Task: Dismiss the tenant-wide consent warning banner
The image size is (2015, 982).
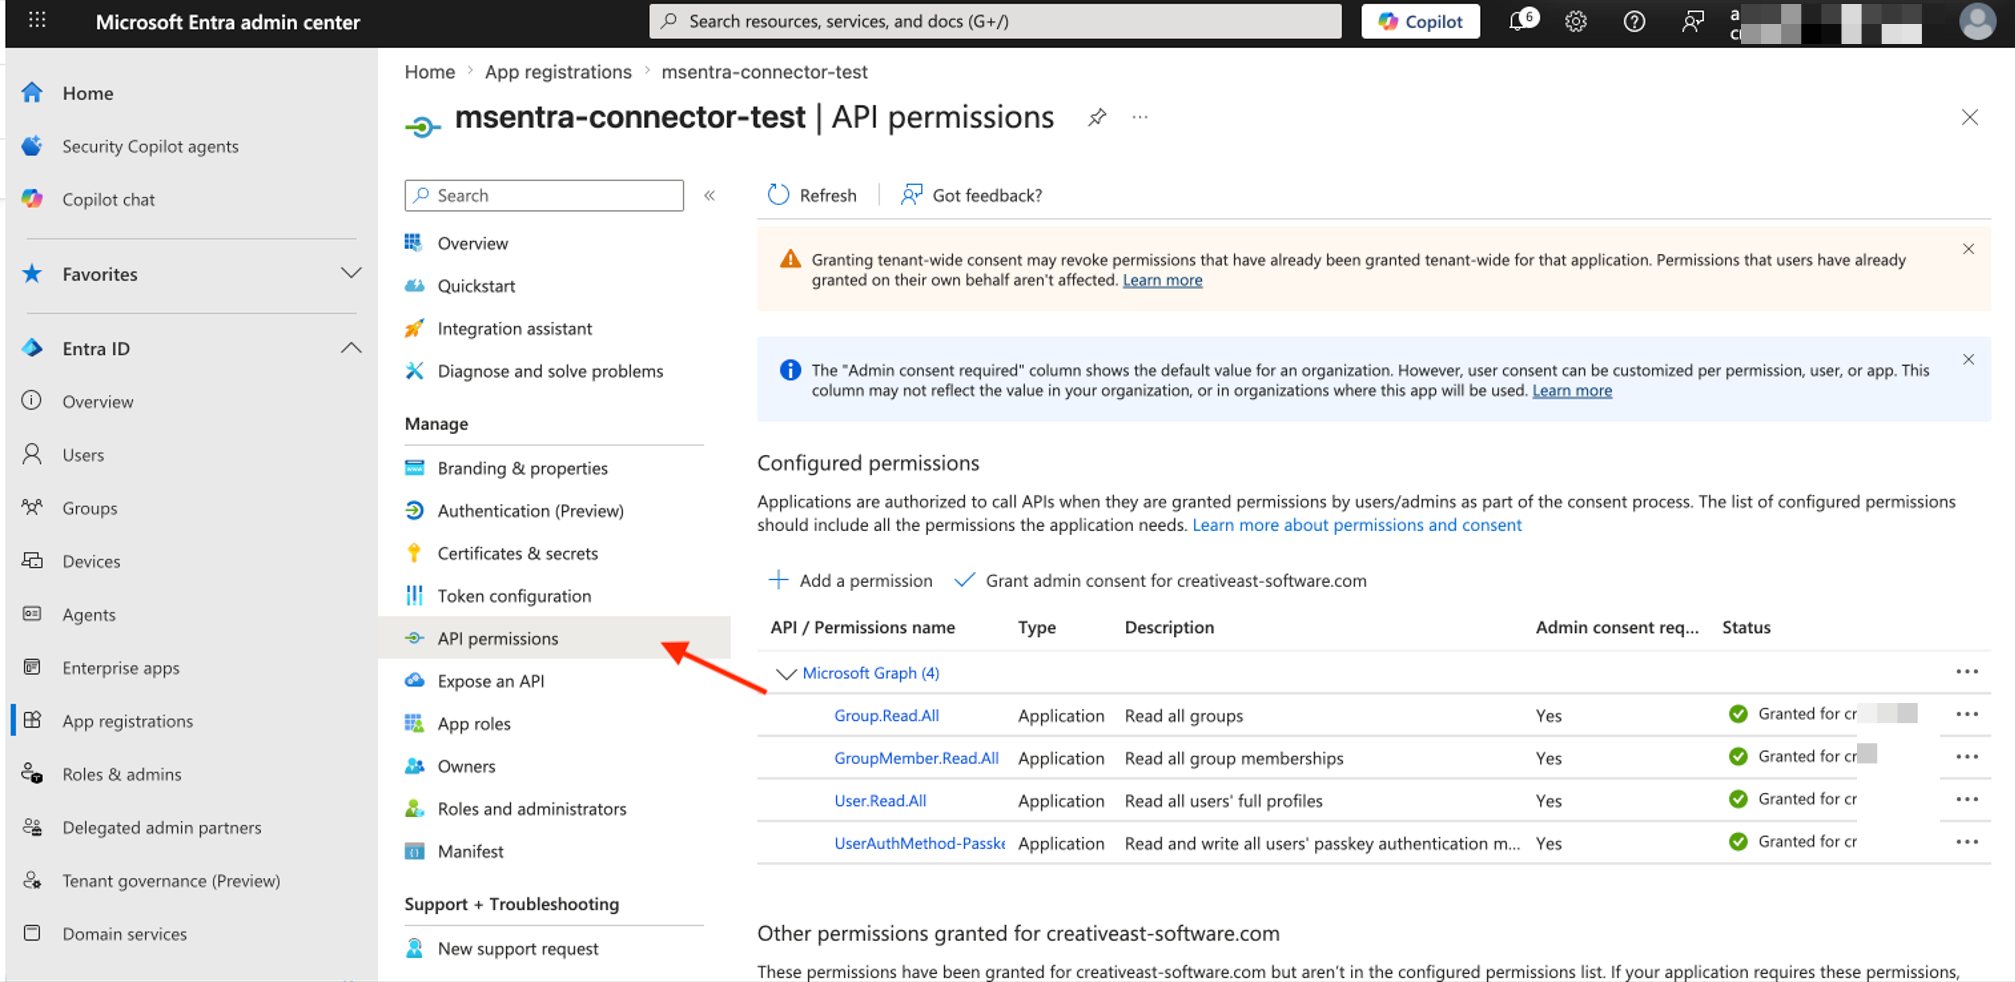Action: [x=1968, y=249]
